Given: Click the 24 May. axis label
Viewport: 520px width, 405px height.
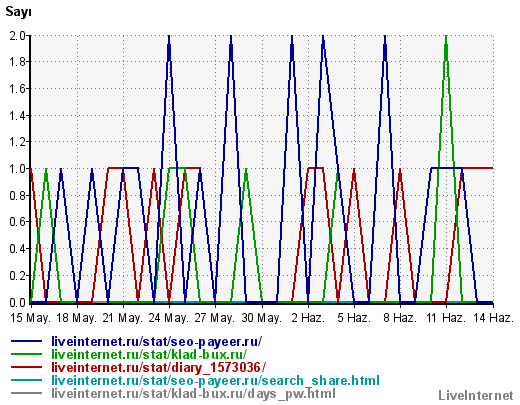Looking at the screenshot, I should [169, 318].
